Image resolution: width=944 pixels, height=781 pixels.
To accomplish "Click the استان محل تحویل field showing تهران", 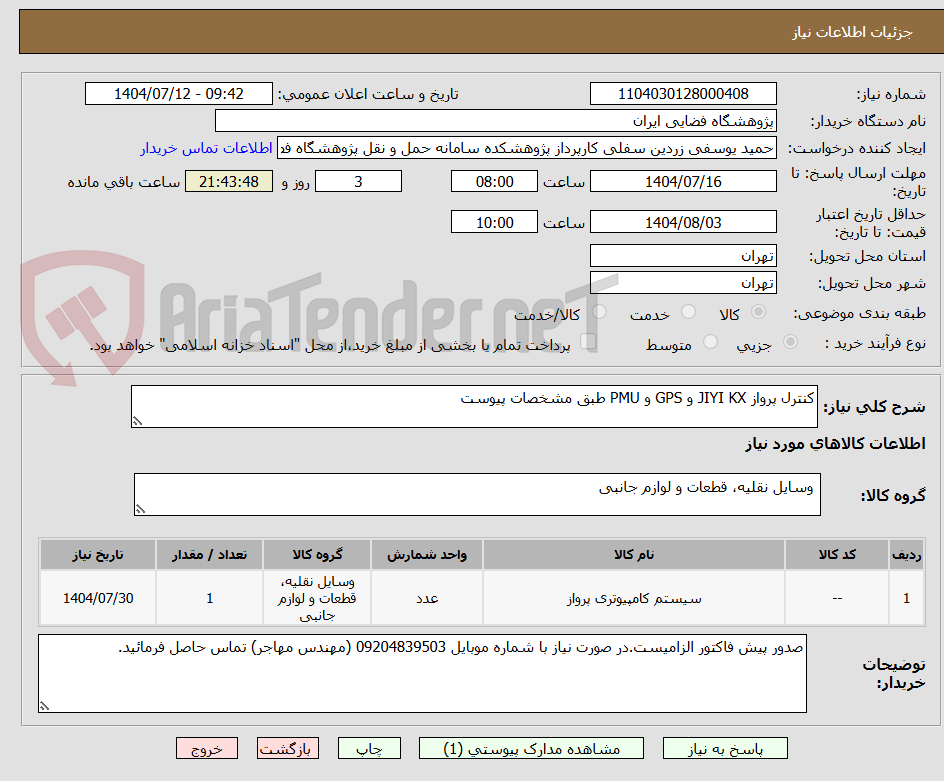I will pyautogui.click(x=683, y=256).
